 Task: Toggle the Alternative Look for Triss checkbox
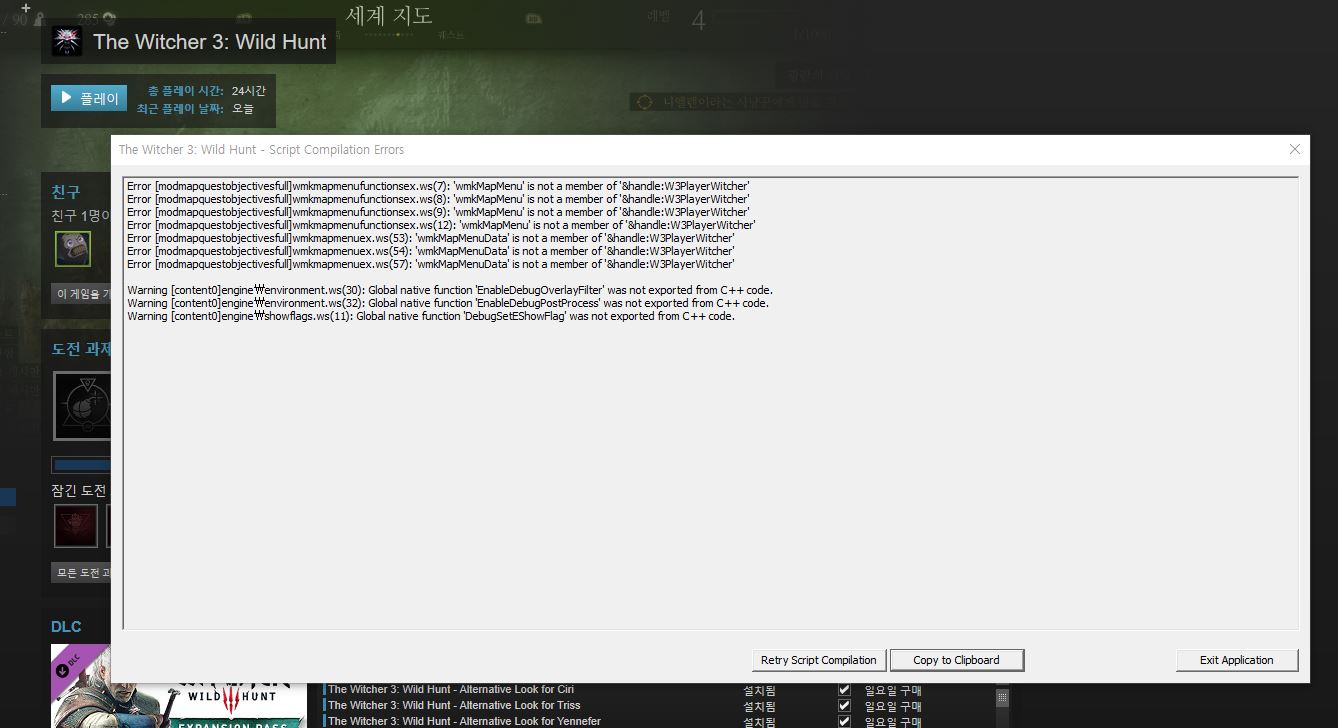[844, 706]
